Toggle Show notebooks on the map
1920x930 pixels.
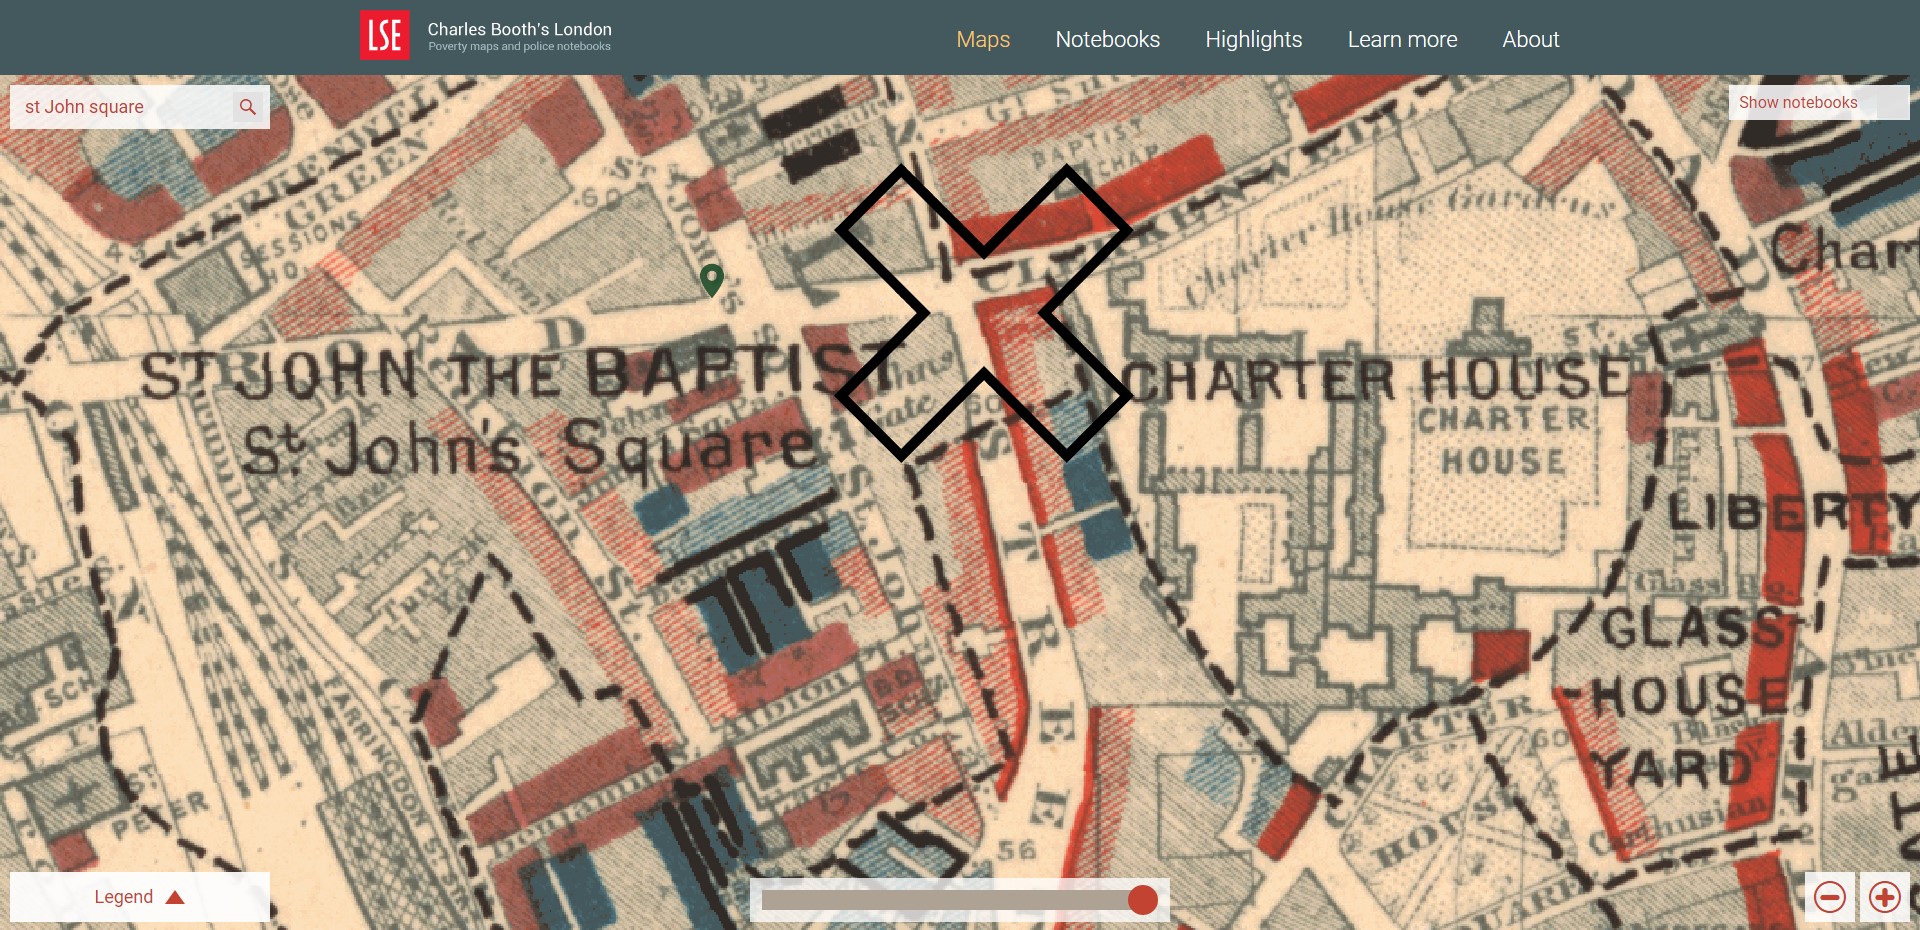(1817, 102)
